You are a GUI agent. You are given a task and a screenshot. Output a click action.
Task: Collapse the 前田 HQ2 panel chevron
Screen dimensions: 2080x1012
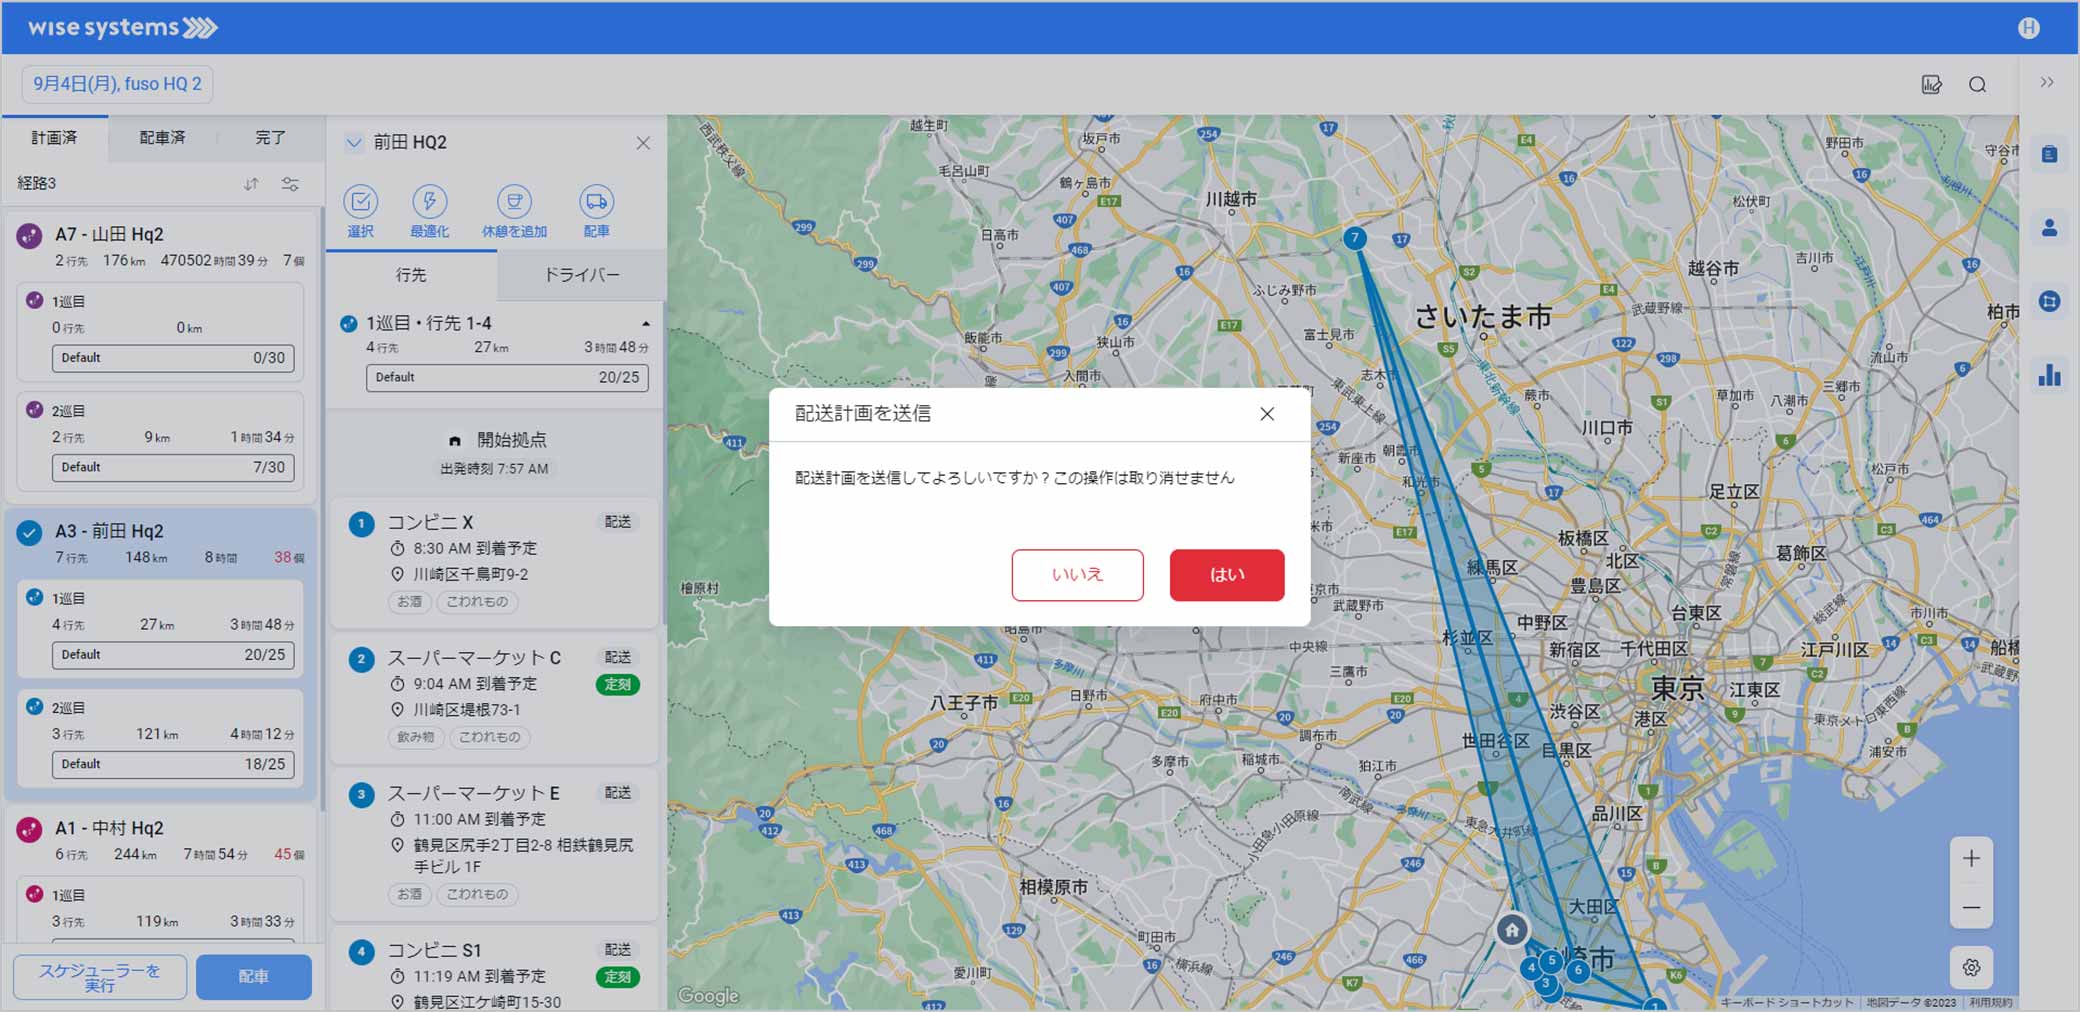tap(353, 143)
